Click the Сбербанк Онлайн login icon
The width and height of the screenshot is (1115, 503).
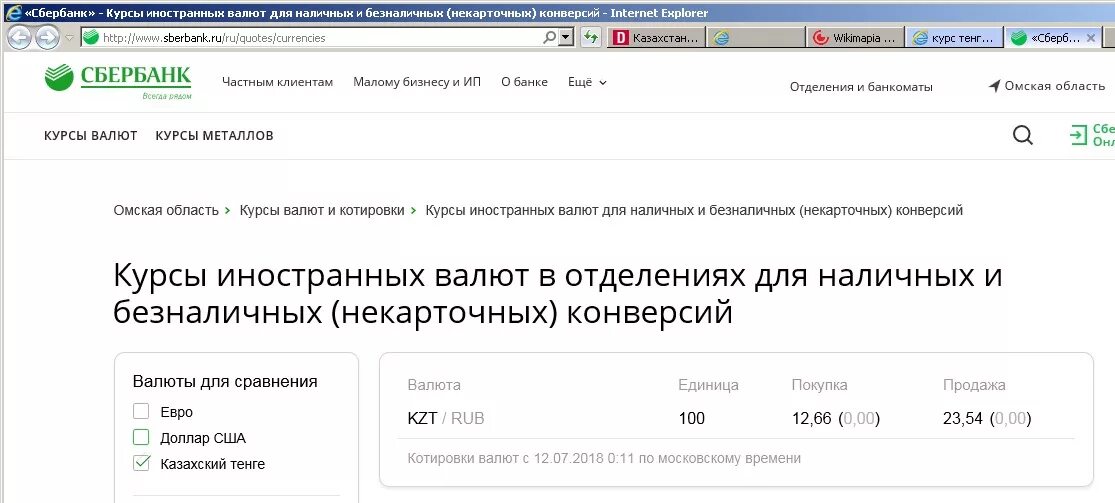tap(1079, 134)
